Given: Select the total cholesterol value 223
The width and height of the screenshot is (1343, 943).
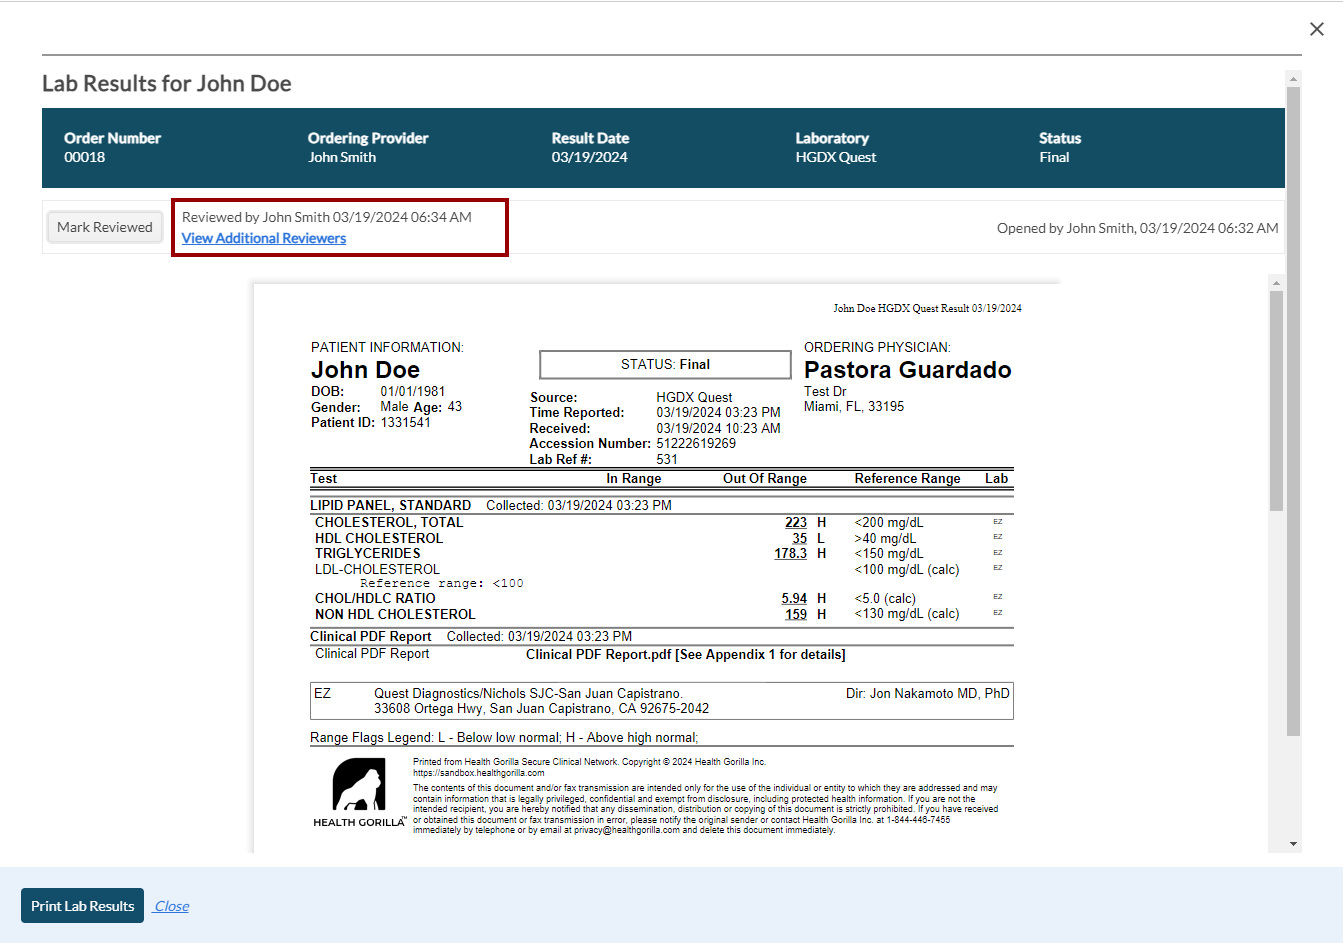Looking at the screenshot, I should pos(796,522).
